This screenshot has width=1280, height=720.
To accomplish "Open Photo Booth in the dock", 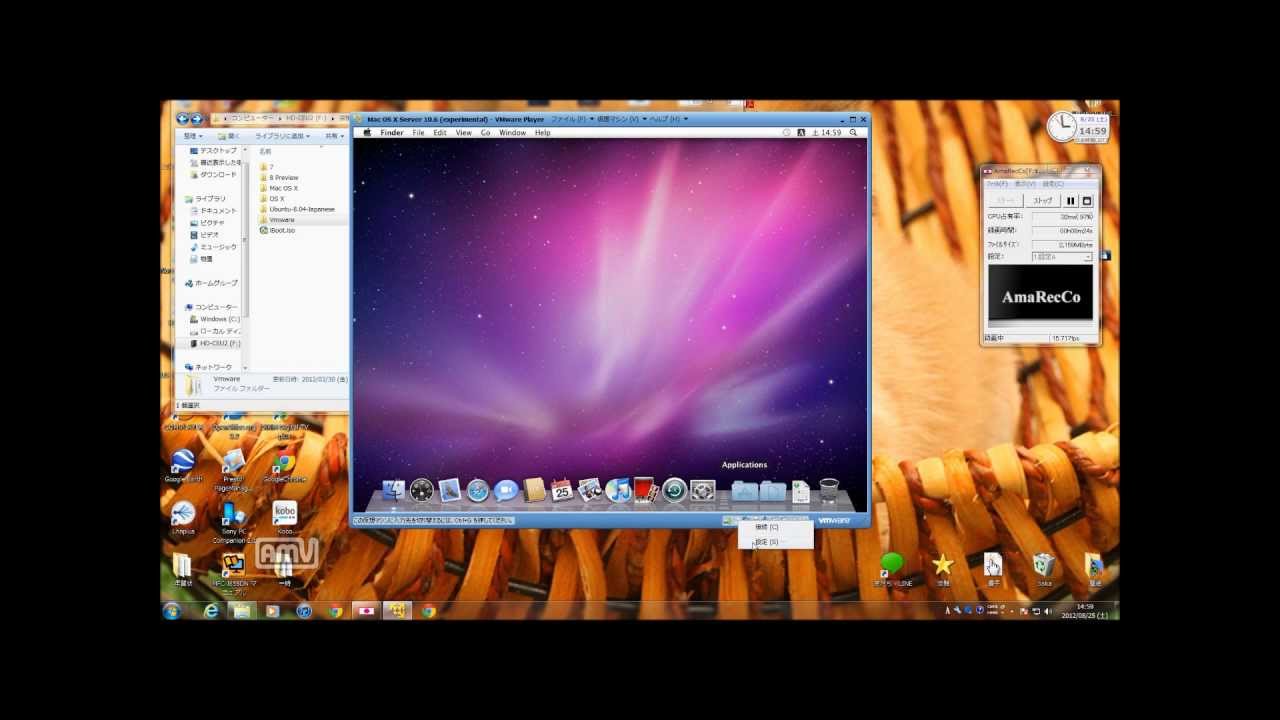I will pos(646,490).
